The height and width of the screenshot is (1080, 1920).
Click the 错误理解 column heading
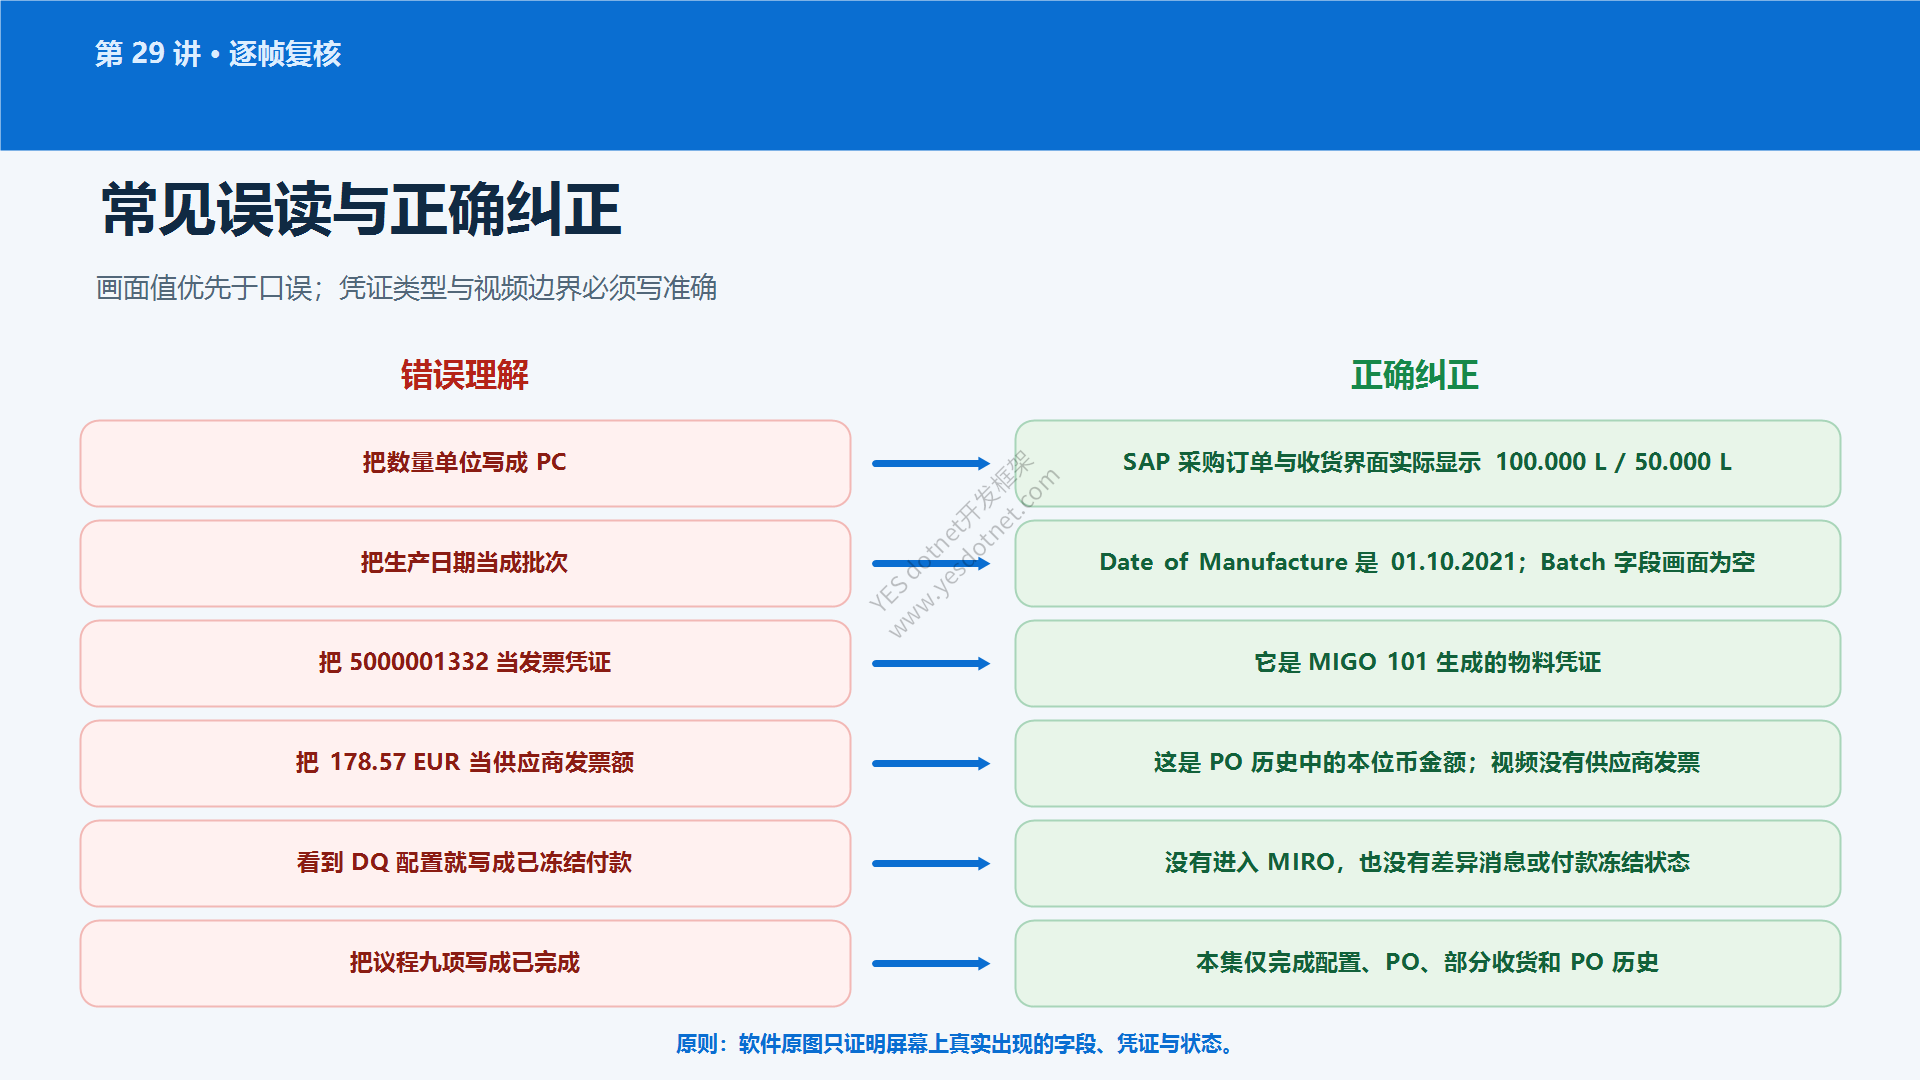pyautogui.click(x=465, y=375)
